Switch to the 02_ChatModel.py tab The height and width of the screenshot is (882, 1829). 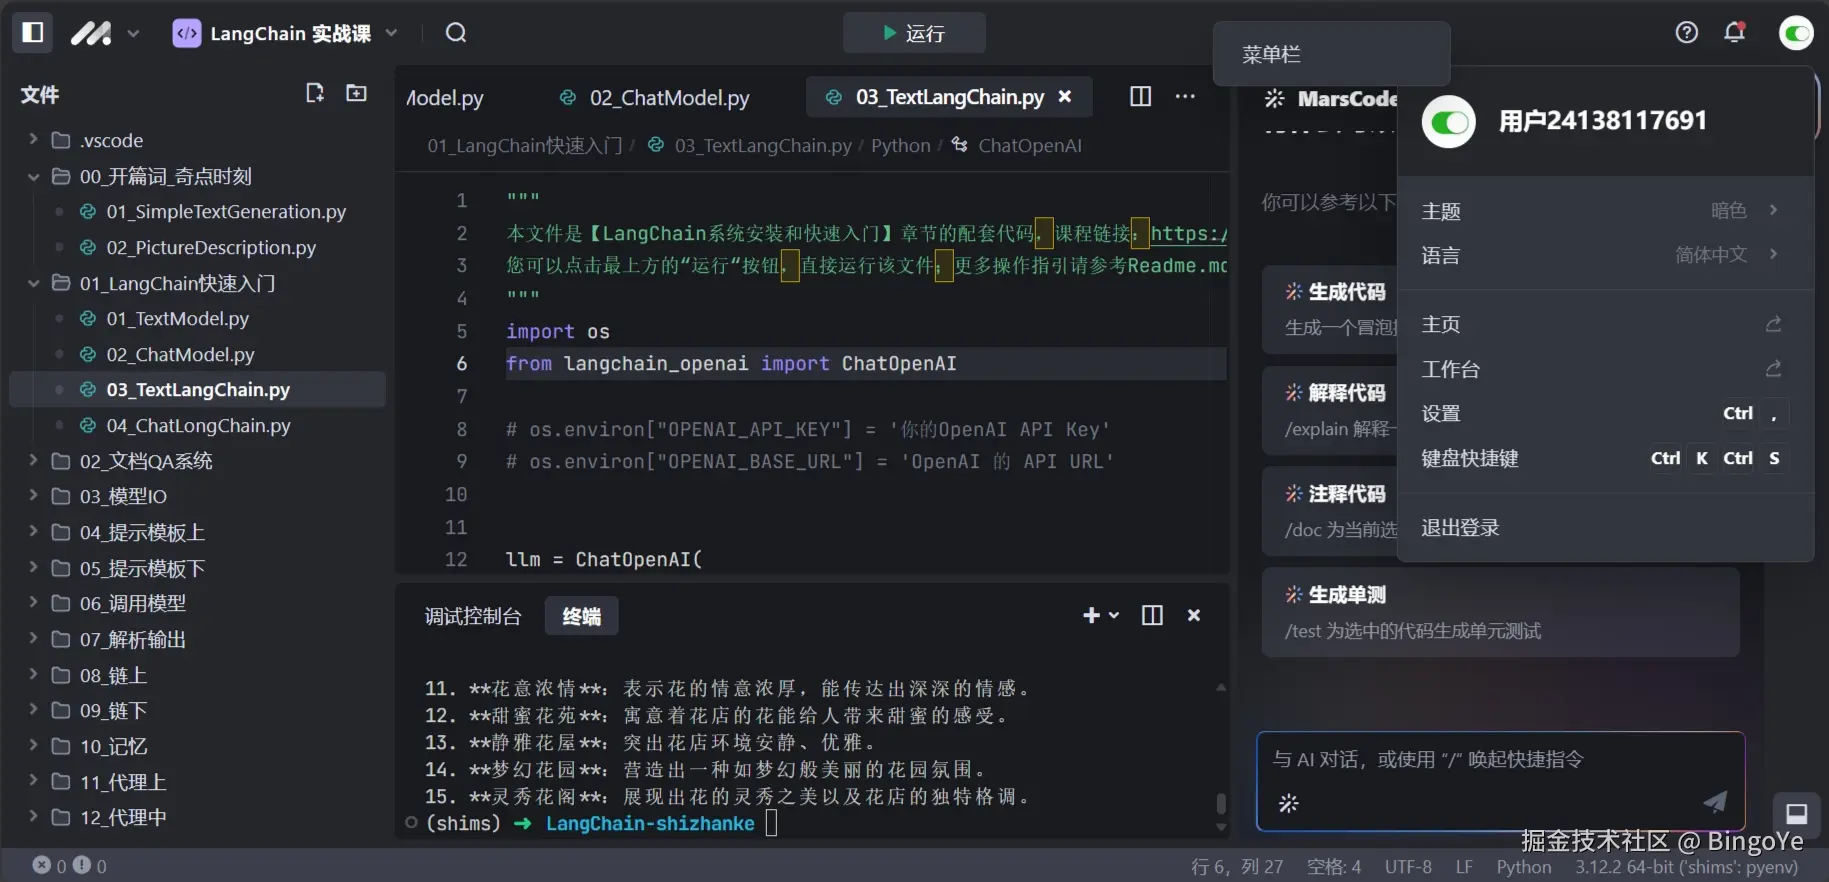[x=668, y=97]
